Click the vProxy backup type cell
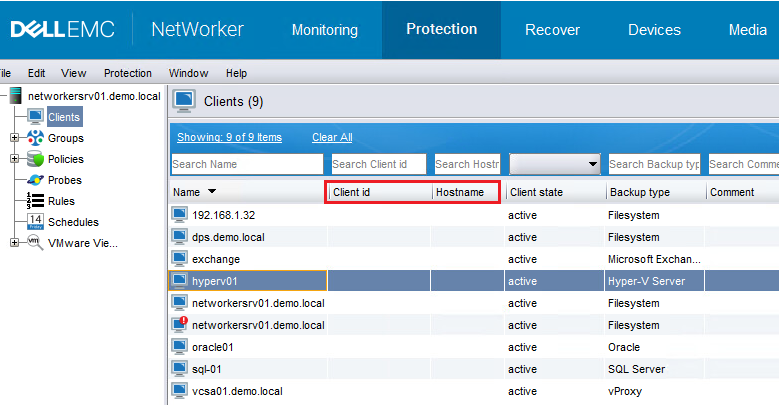The image size is (779, 405). tap(625, 391)
